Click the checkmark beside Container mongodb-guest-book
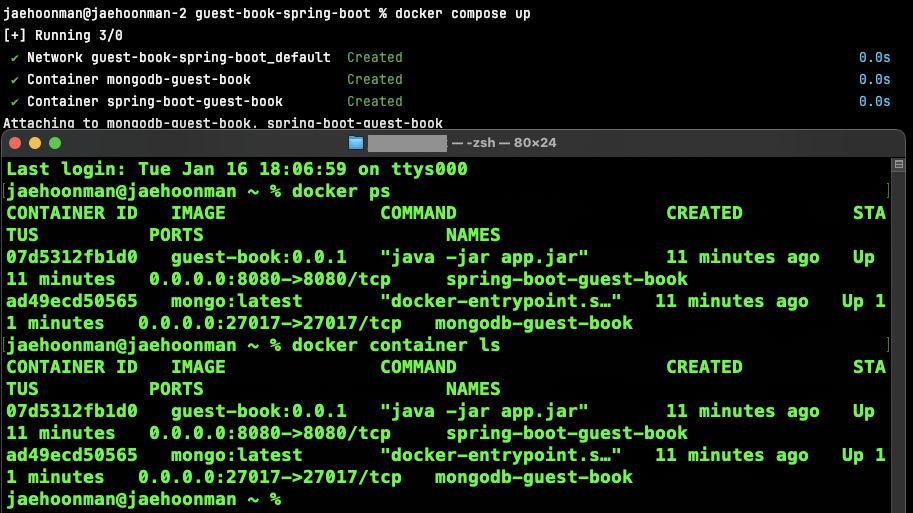Screen dimensions: 913x513 15,80
